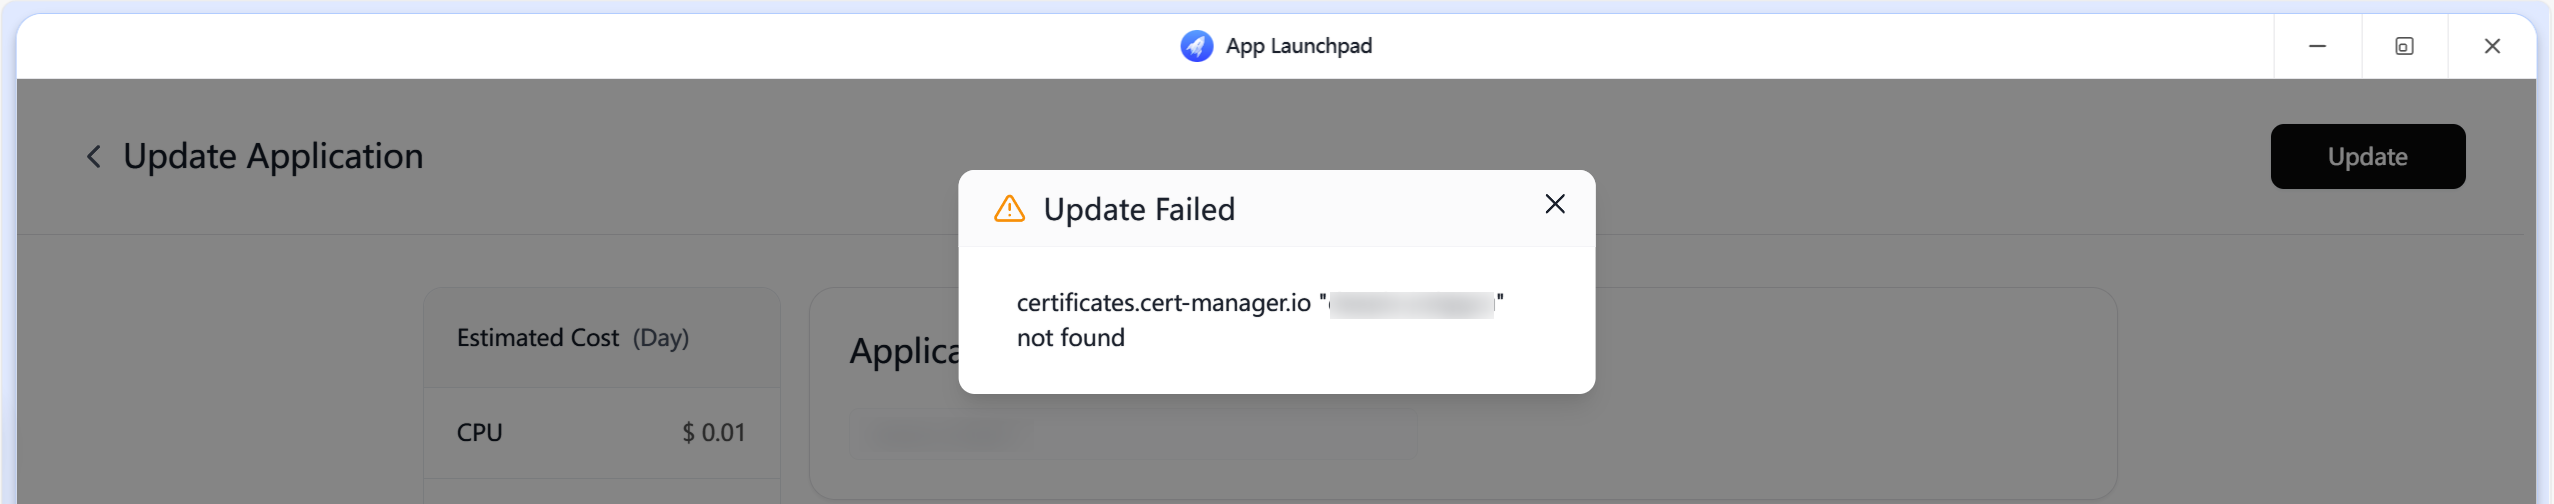Image resolution: width=2554 pixels, height=504 pixels.
Task: Go back using the left chevron arrow
Action: coord(94,157)
